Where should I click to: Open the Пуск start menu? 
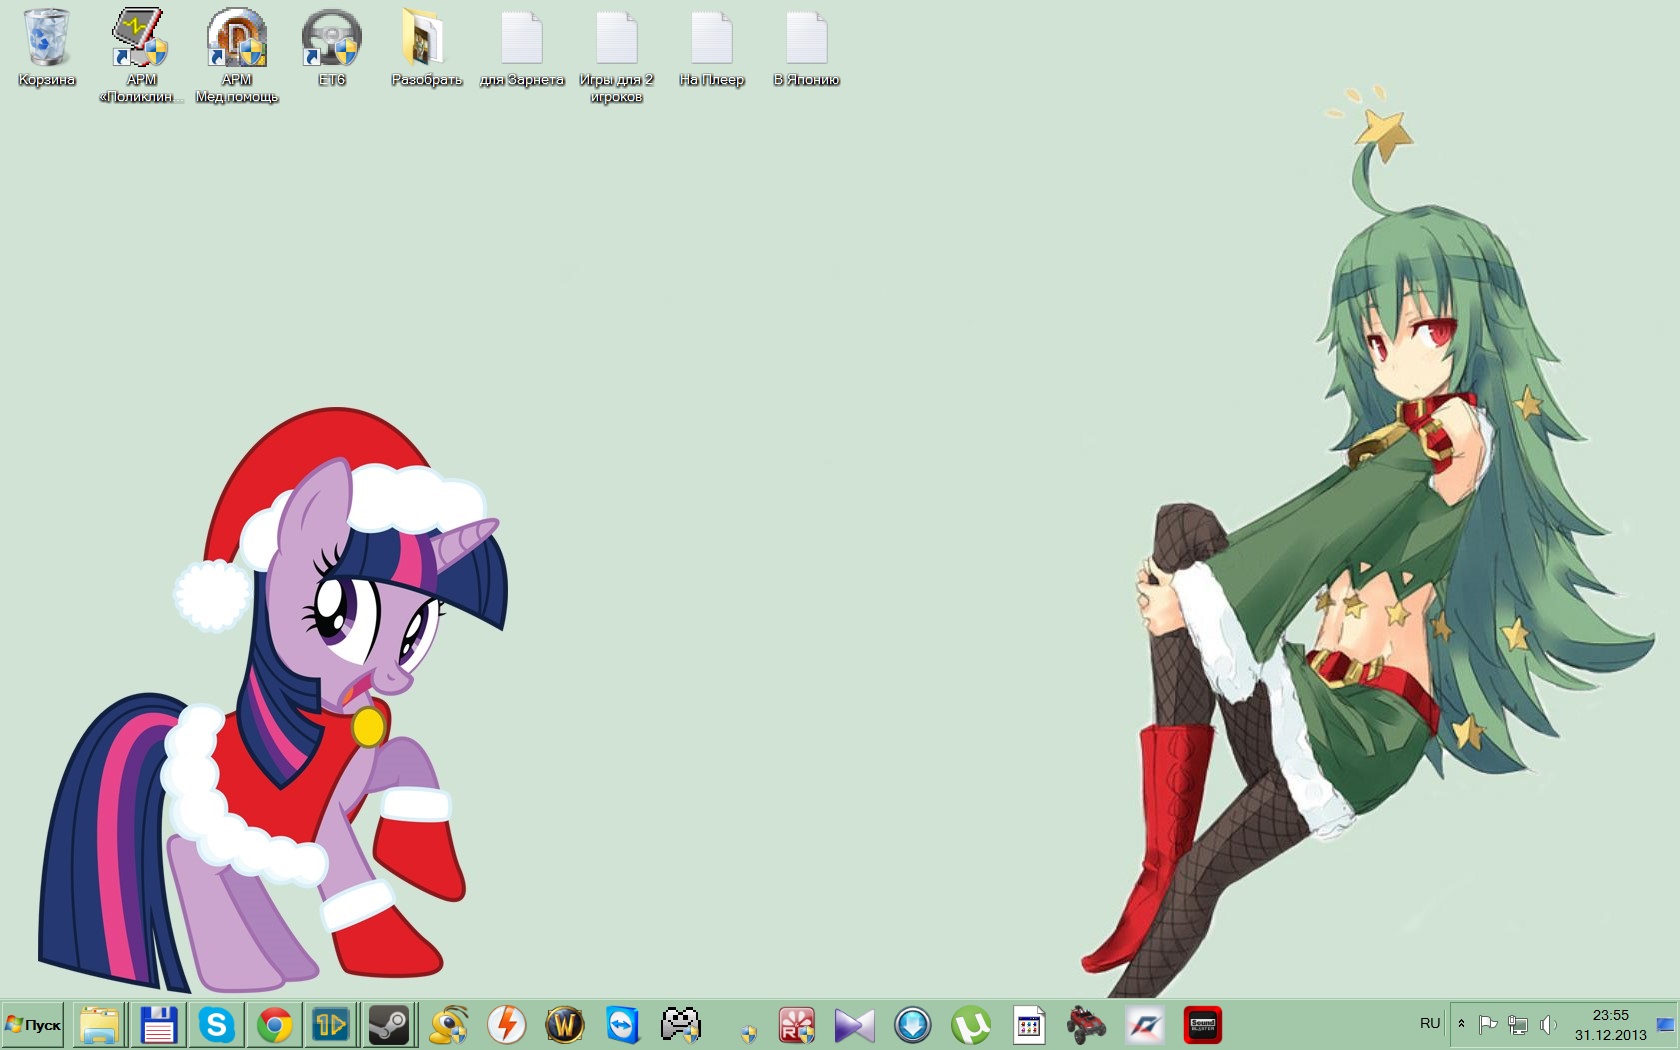pyautogui.click(x=32, y=1025)
